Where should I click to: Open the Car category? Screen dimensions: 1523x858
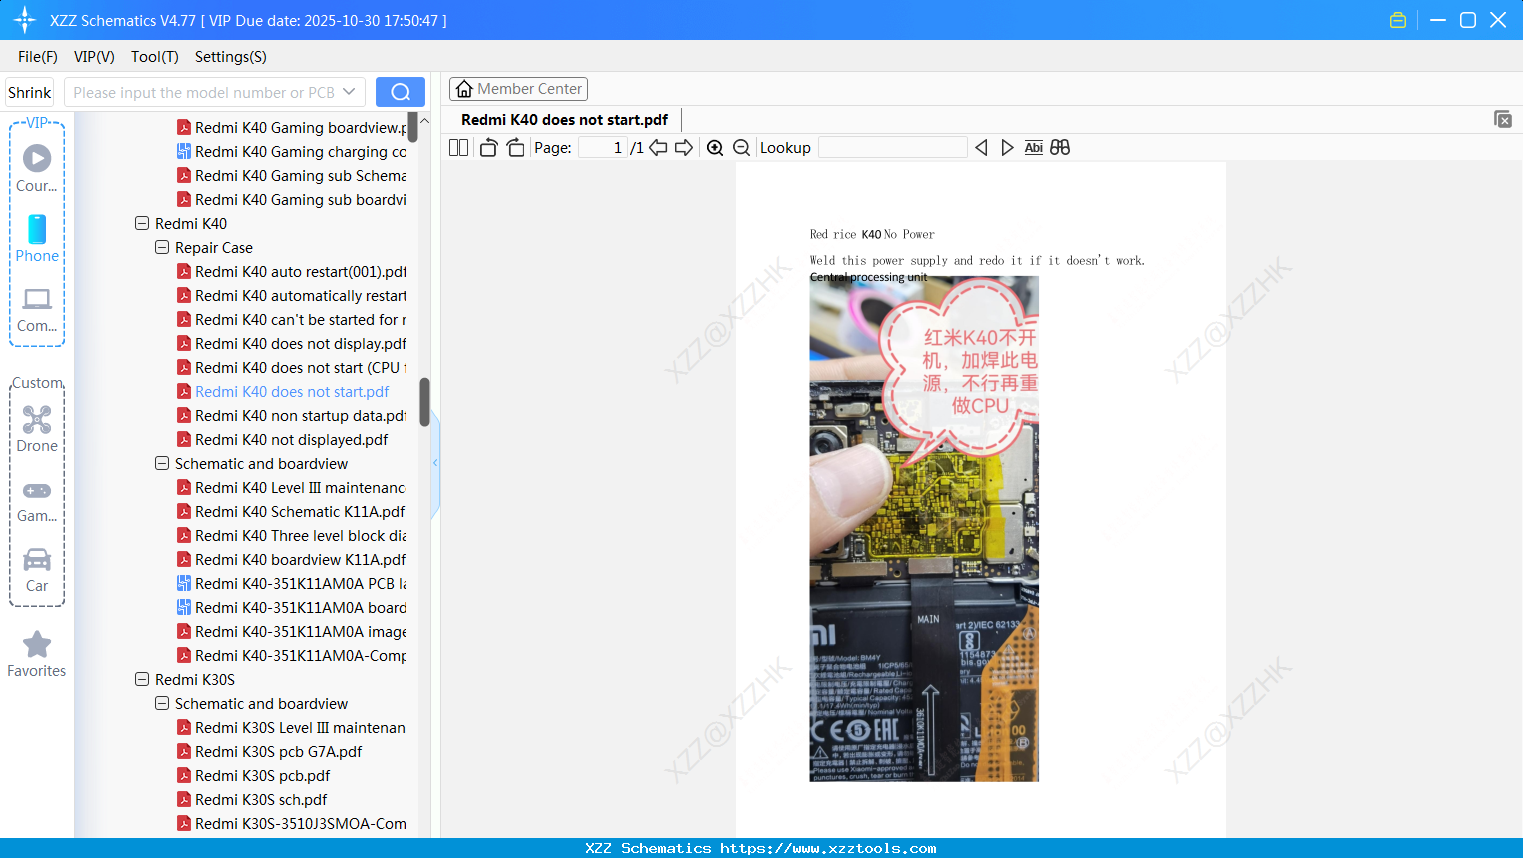(x=37, y=570)
